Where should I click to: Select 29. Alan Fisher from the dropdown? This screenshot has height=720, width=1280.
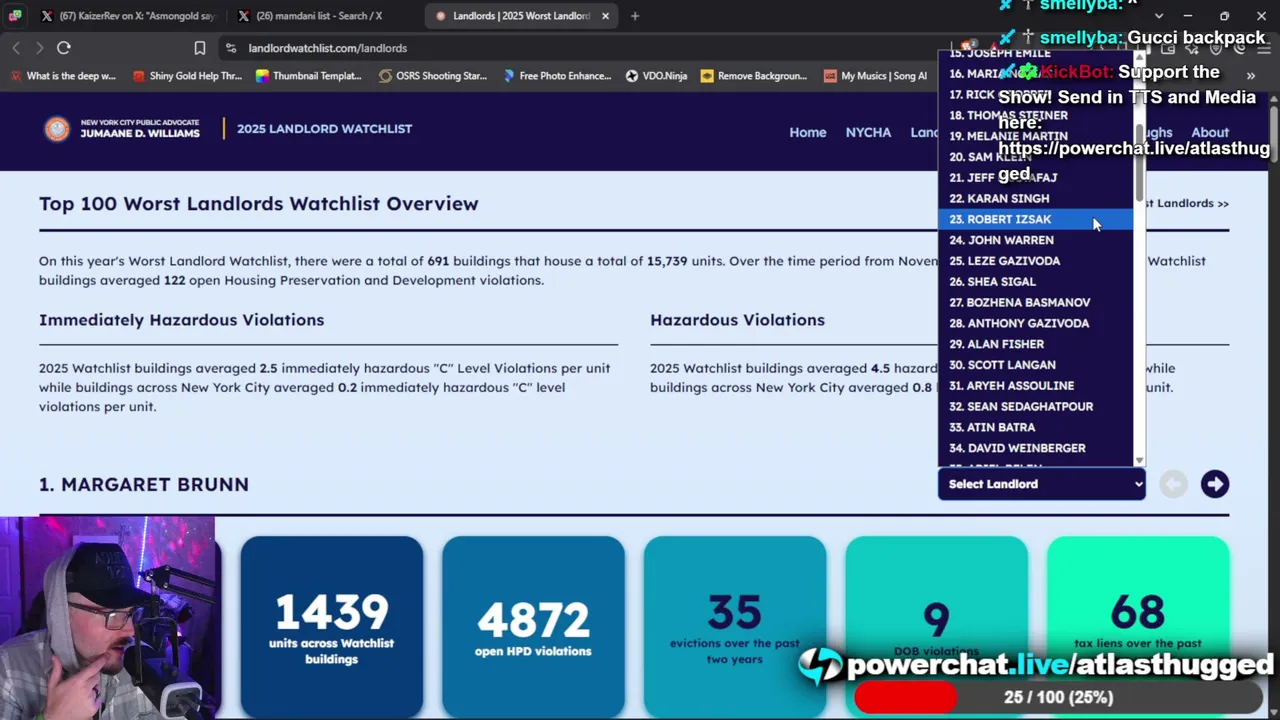tap(1035, 344)
